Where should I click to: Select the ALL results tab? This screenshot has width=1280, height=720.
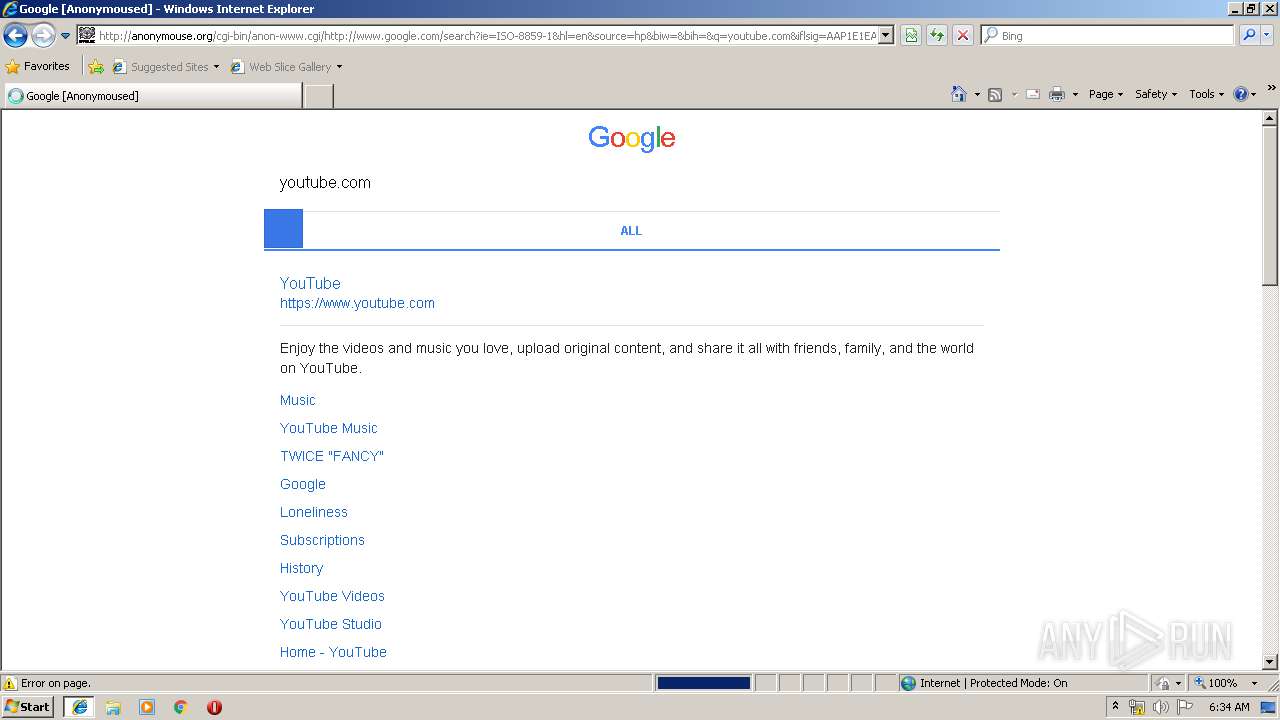(631, 231)
